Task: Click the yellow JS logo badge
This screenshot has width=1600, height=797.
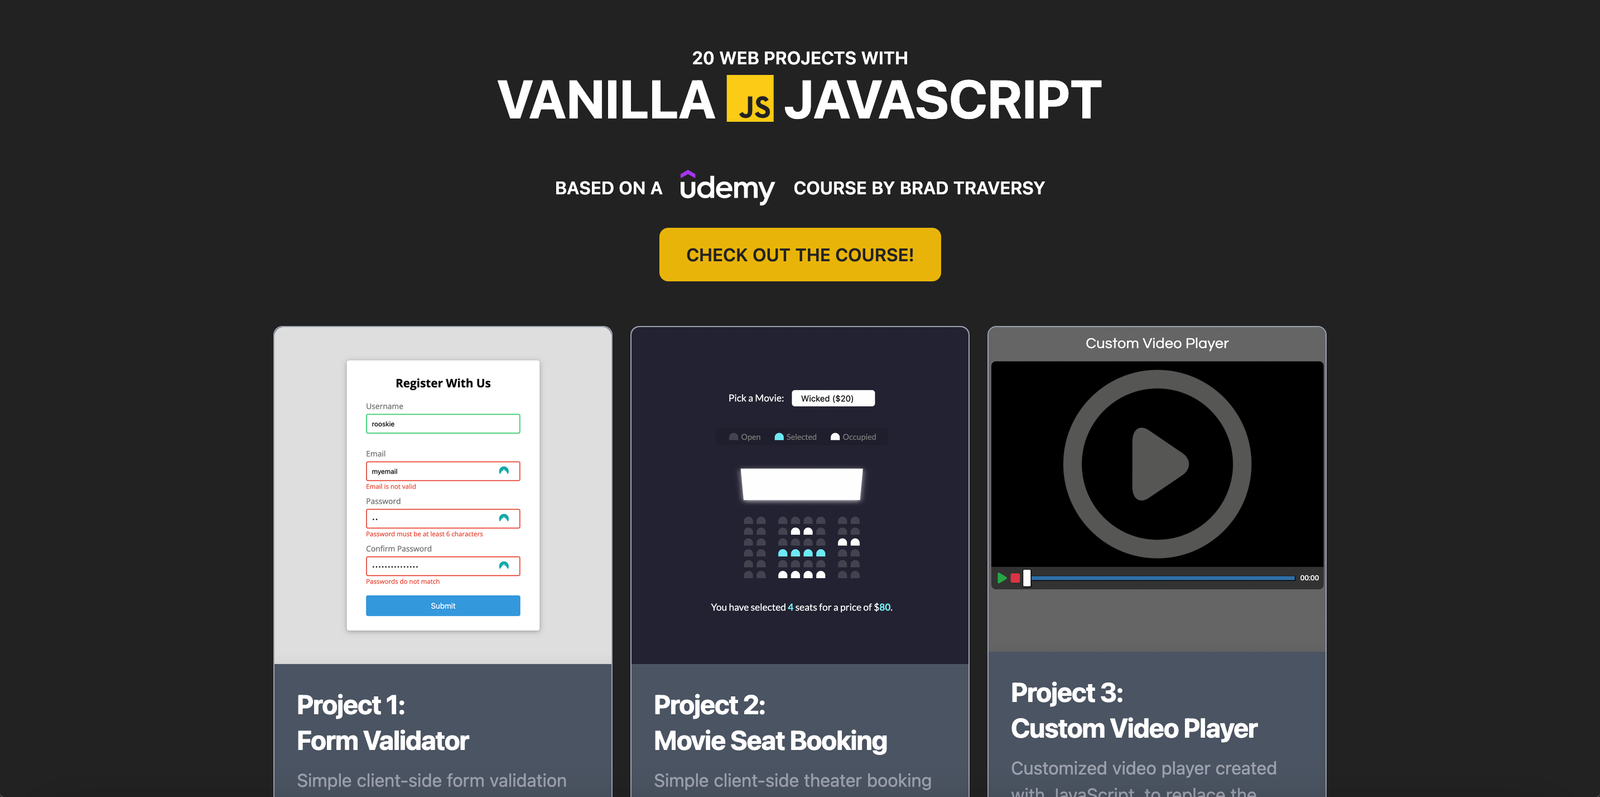Action: pos(750,98)
